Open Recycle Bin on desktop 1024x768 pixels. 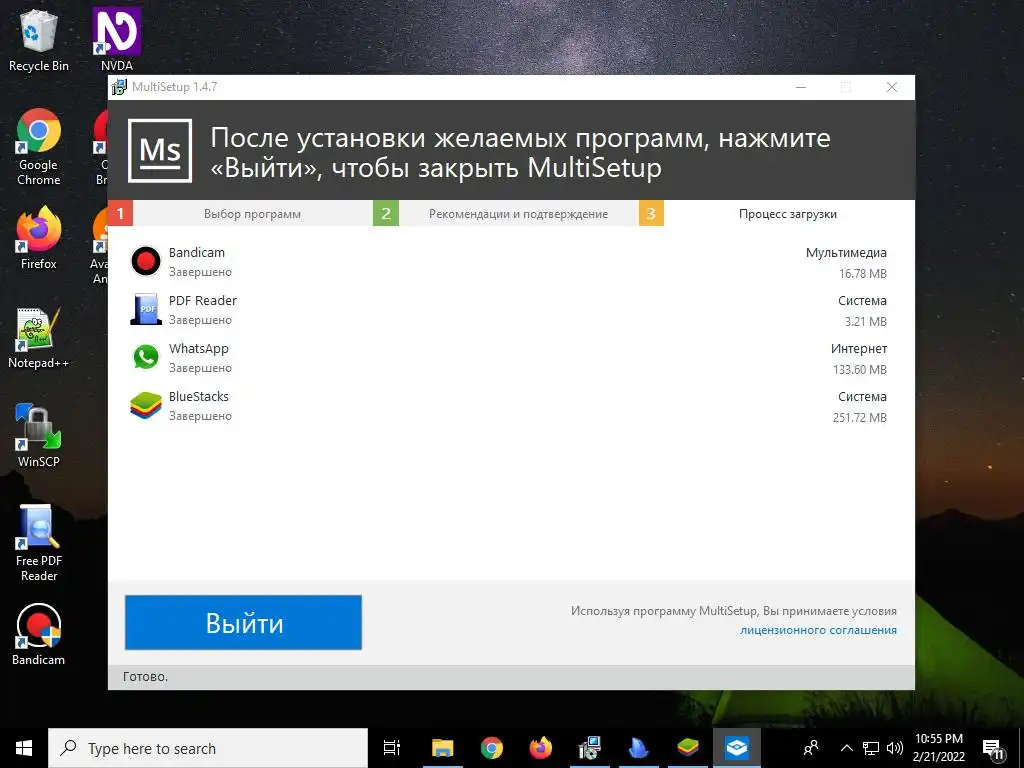39,40
